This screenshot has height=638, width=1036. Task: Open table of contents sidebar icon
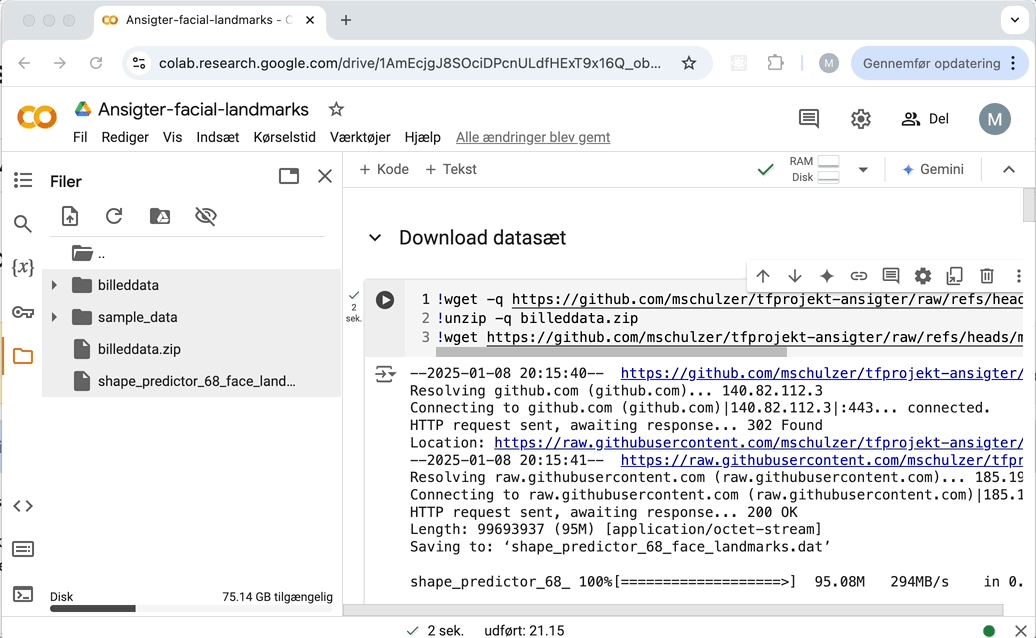[23, 180]
